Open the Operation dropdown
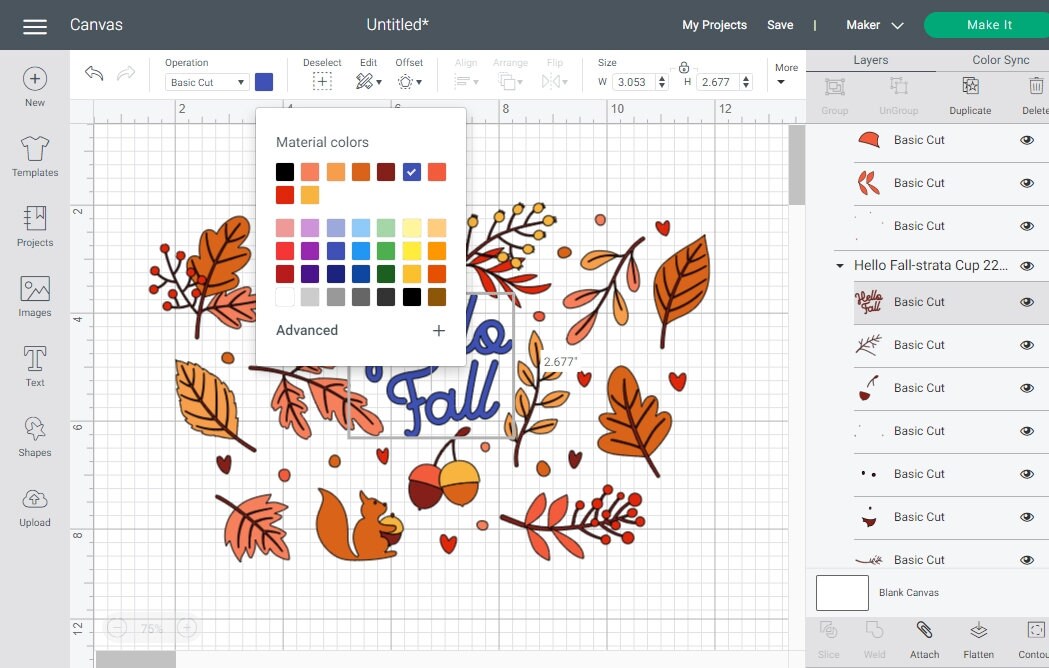The height and width of the screenshot is (668, 1049). pos(206,82)
